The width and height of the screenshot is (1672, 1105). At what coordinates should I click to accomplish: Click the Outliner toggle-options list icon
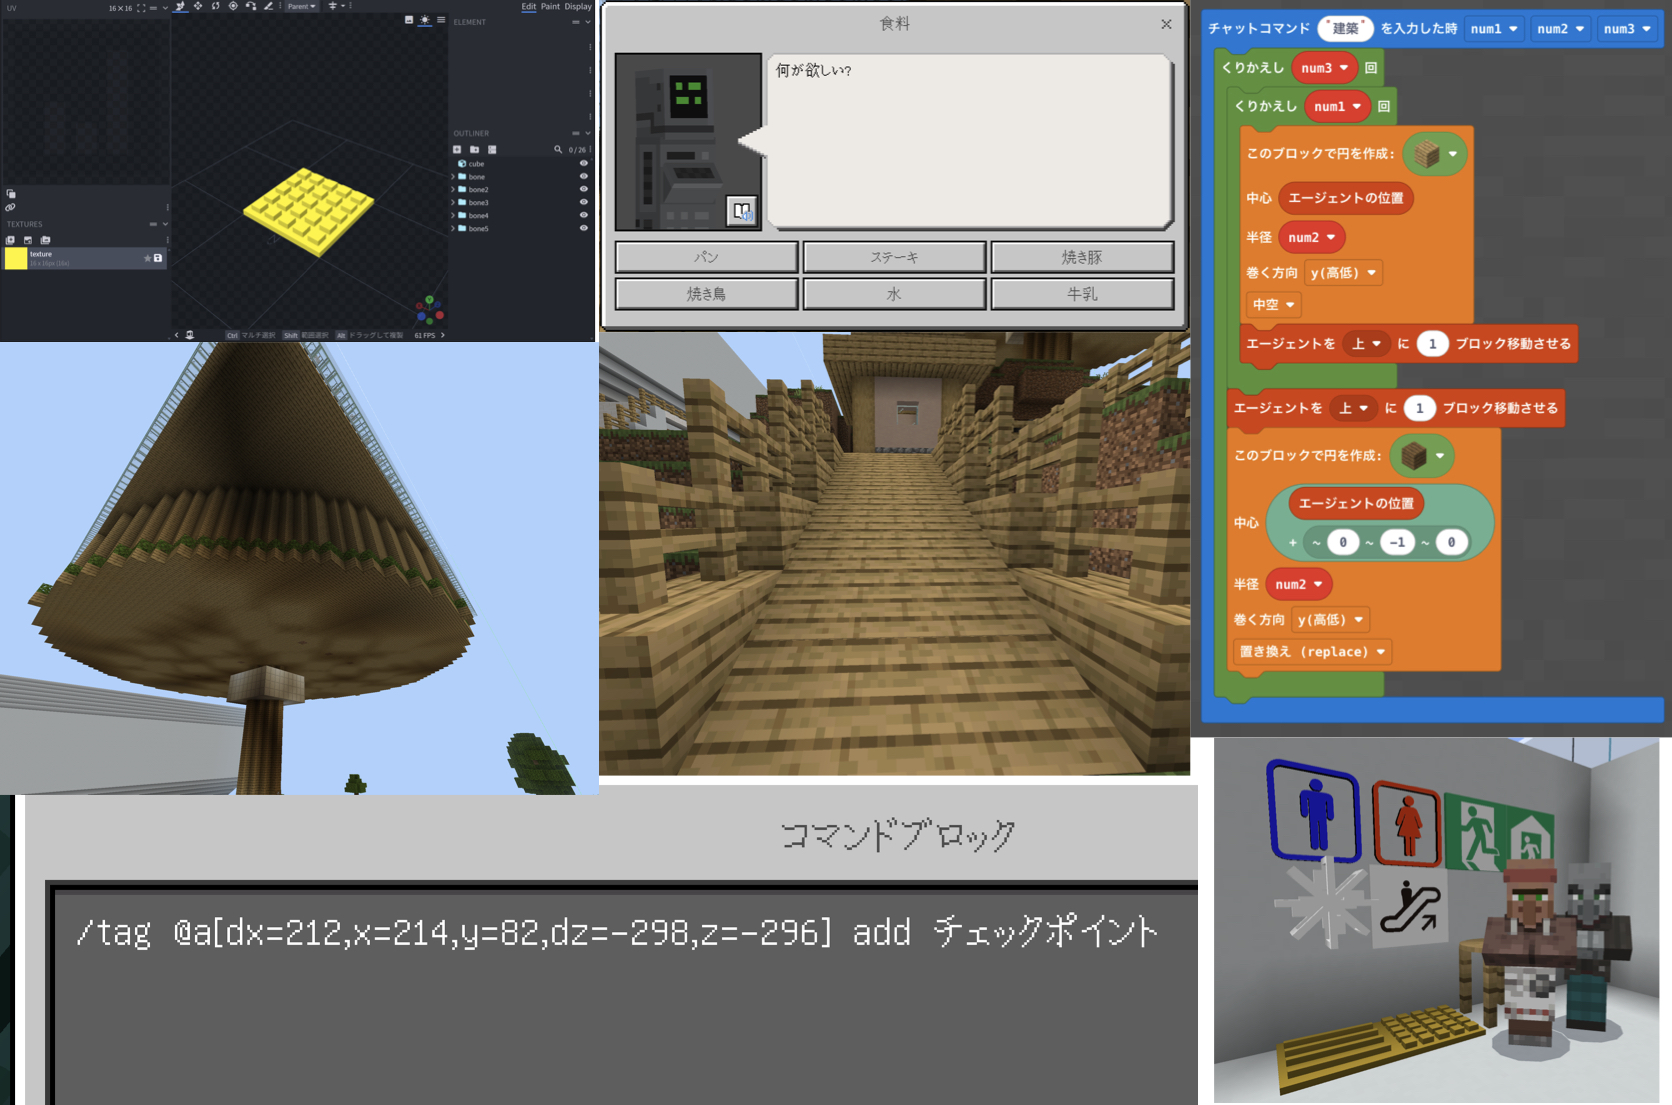(492, 149)
